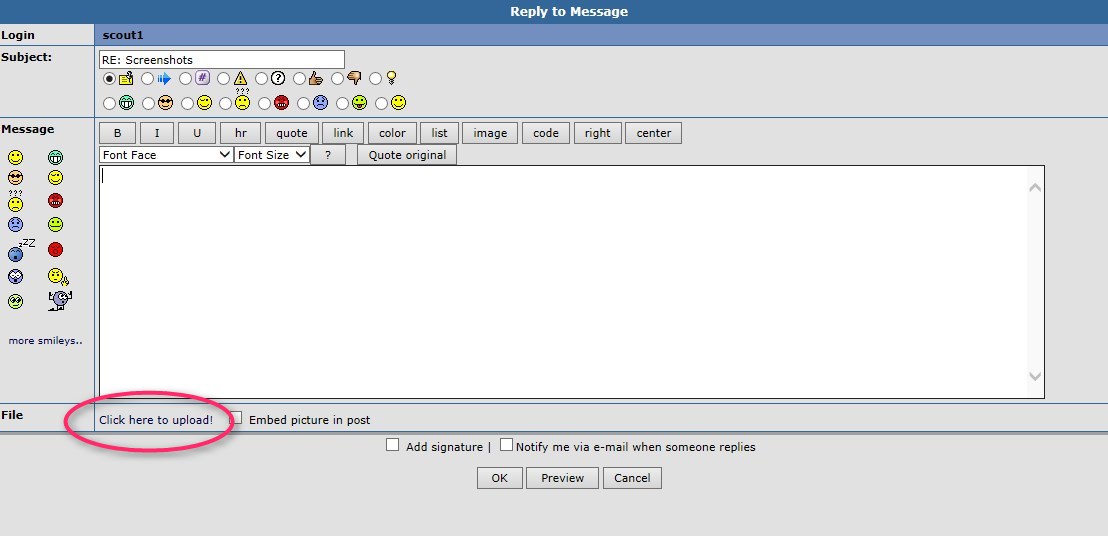Select the light bulb icon radio button
Image resolution: width=1108 pixels, height=536 pixels.
[x=376, y=78]
